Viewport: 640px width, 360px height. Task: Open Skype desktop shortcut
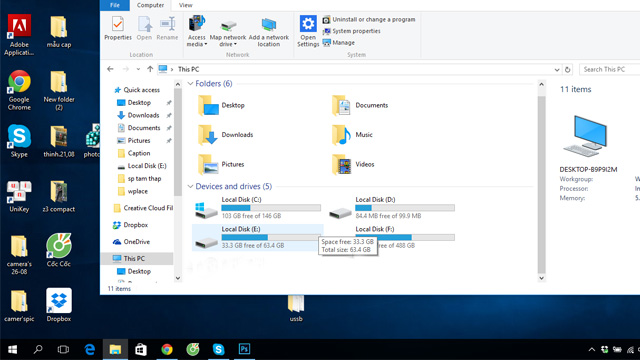point(19,141)
